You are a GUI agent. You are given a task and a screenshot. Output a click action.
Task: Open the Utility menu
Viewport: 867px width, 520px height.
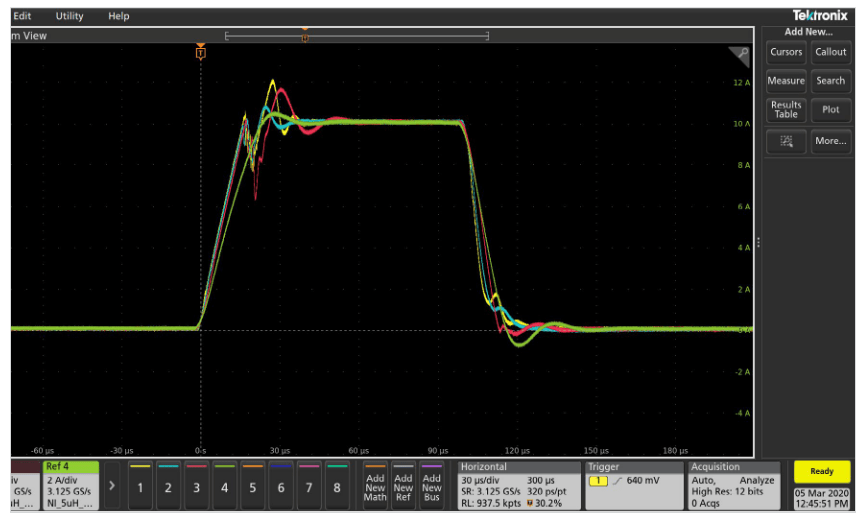coord(70,16)
